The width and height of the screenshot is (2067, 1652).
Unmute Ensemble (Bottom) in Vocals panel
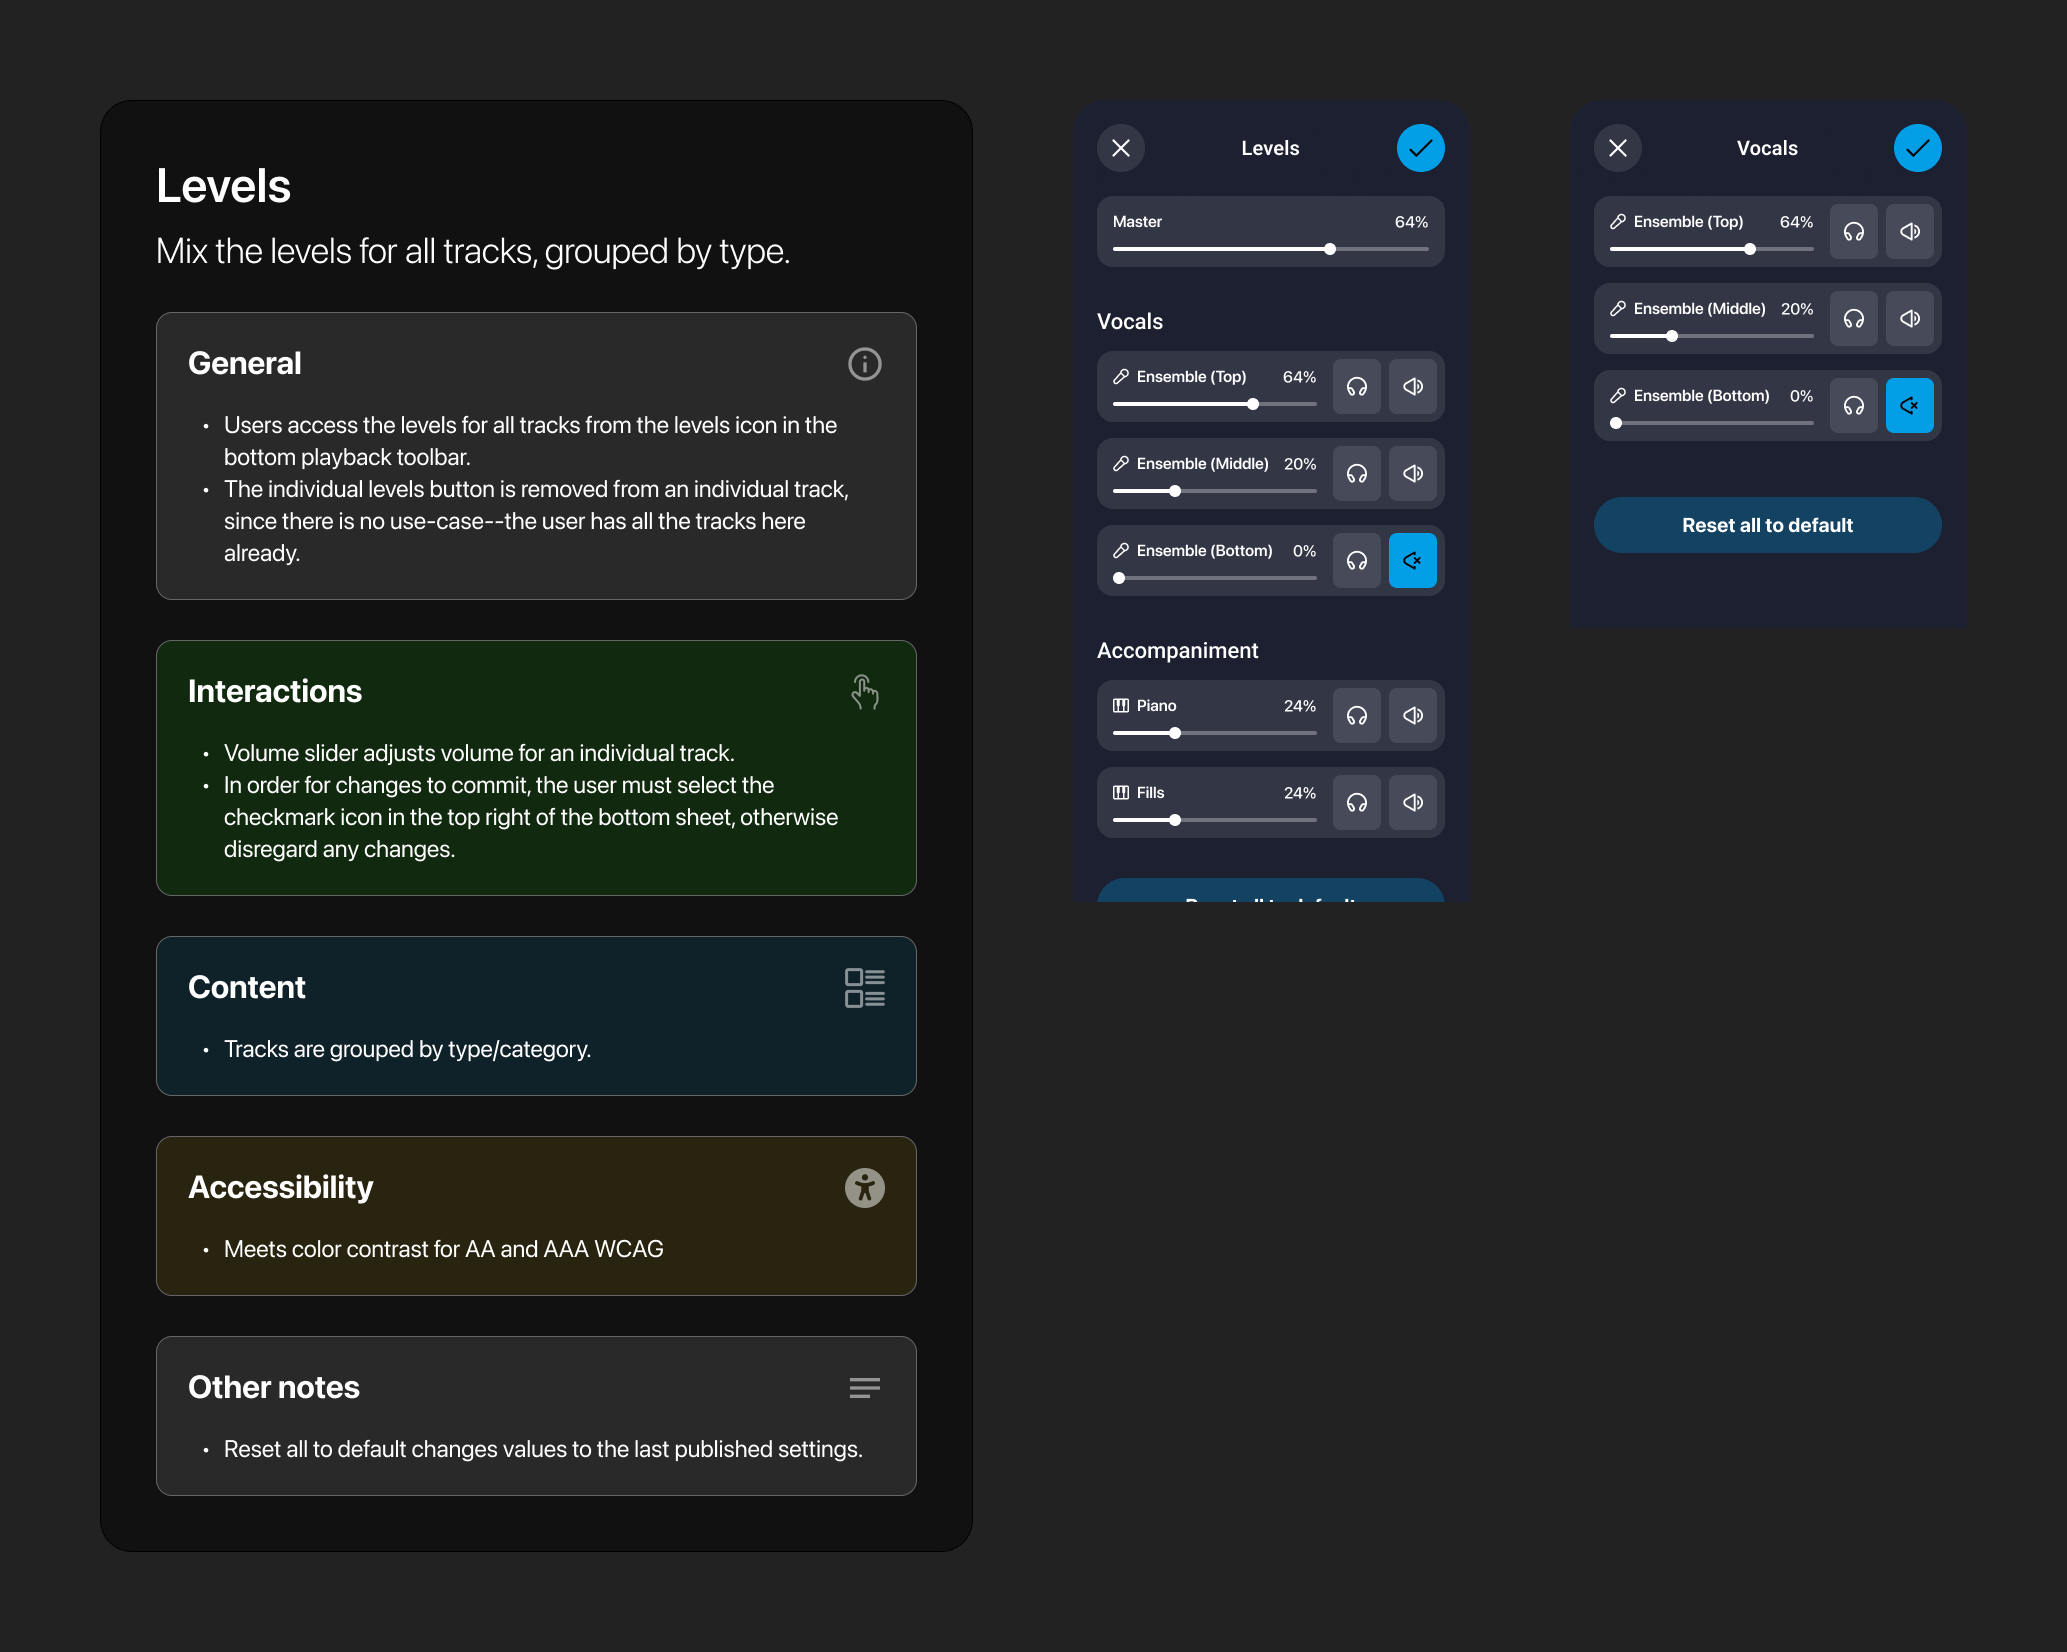click(x=1910, y=406)
